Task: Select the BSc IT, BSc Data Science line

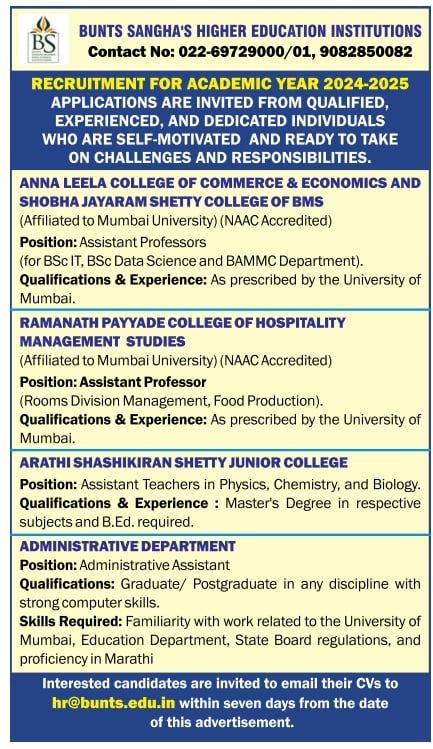Action: [x=191, y=261]
